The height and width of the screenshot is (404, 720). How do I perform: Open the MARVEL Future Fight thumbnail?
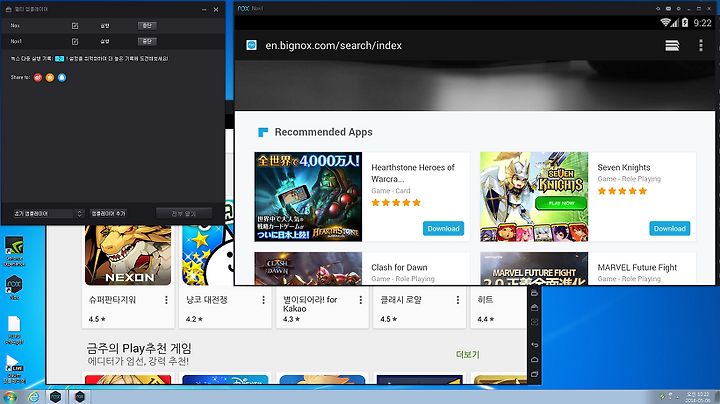tap(534, 269)
